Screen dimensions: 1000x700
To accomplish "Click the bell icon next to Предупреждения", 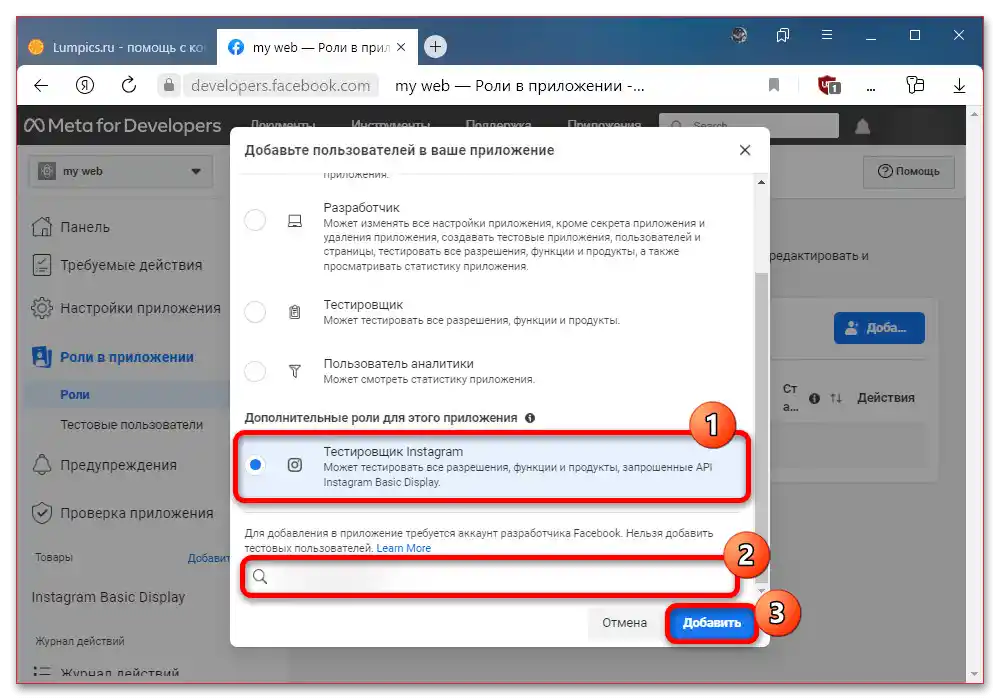I will click(43, 465).
